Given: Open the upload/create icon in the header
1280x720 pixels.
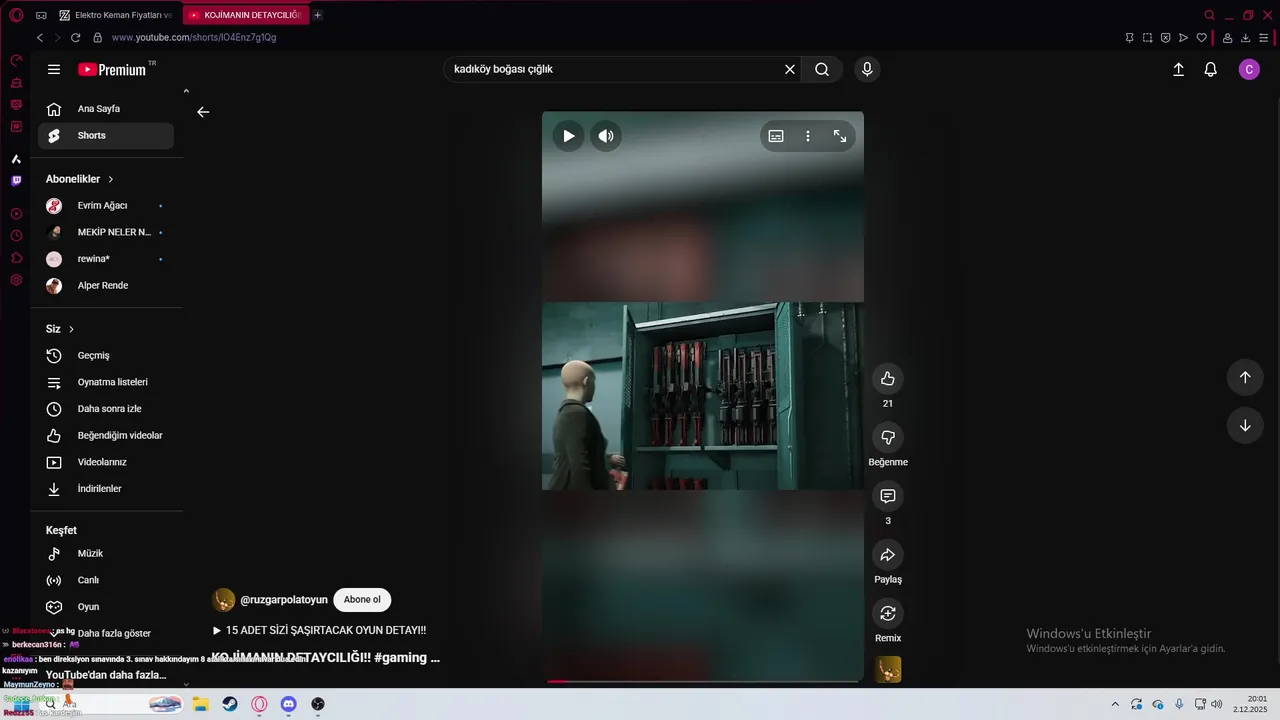Looking at the screenshot, I should point(1178,69).
